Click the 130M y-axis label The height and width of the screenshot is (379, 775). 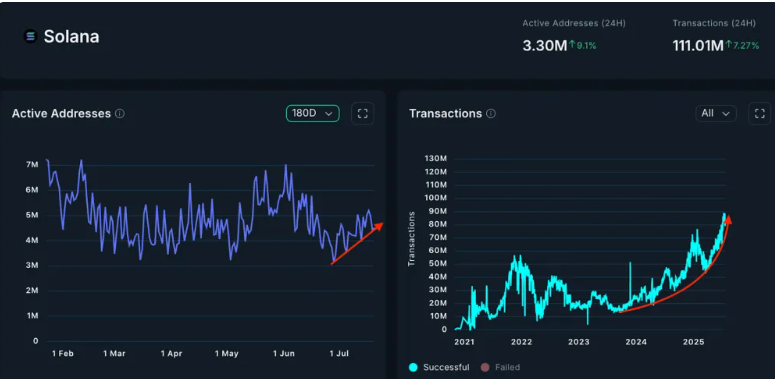(x=435, y=158)
